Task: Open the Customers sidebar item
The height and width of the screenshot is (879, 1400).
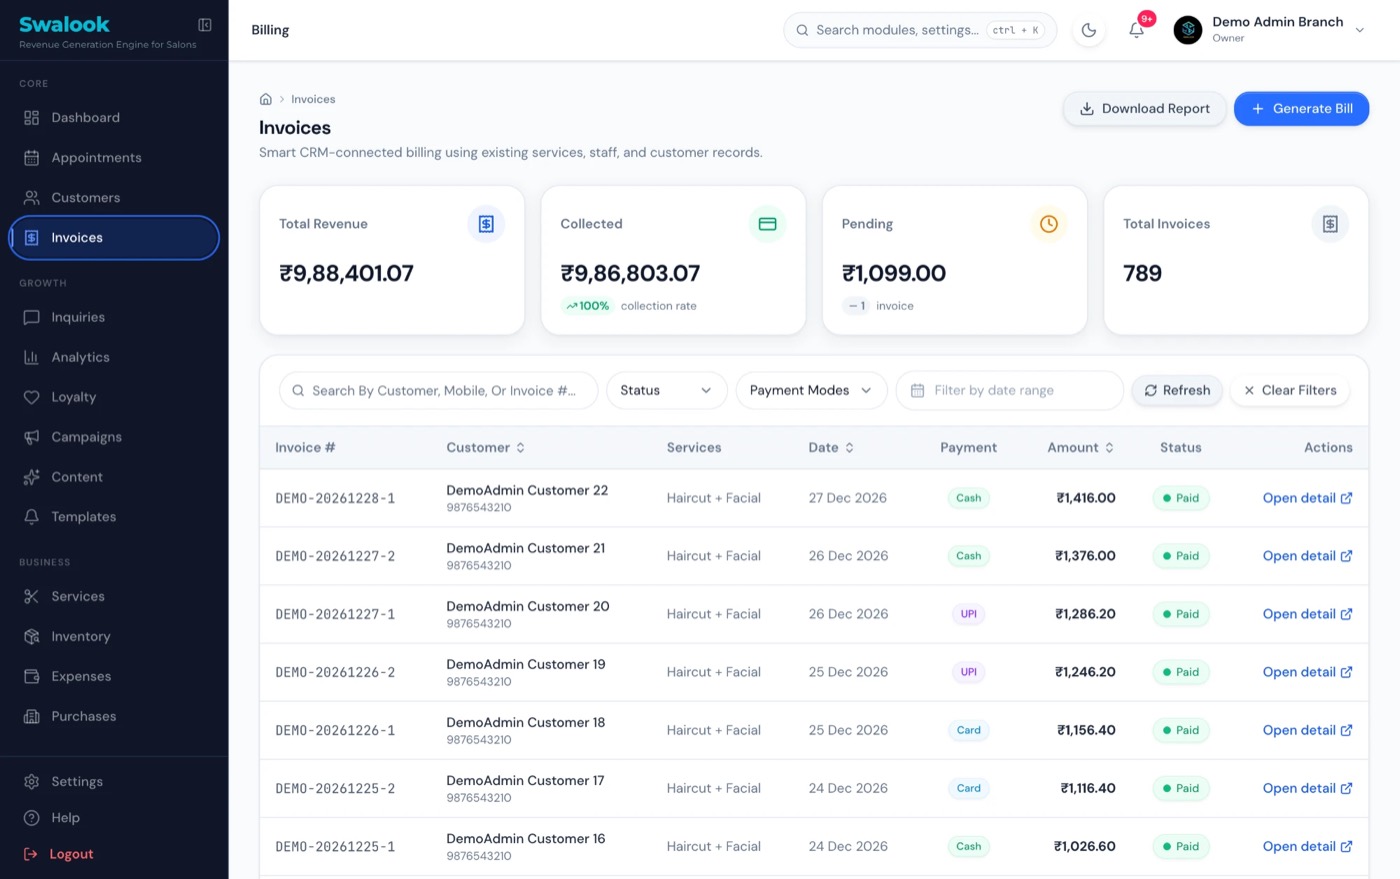Action: point(114,197)
